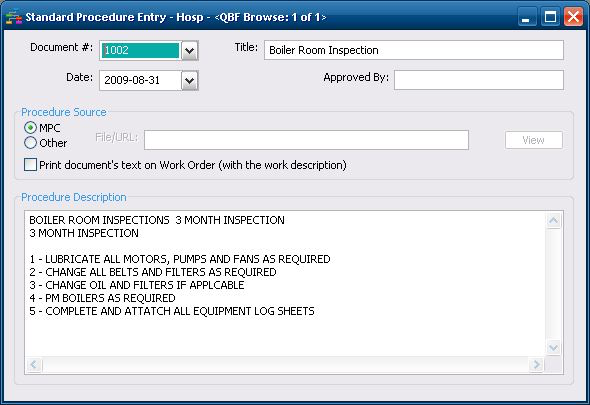This screenshot has width=590, height=405.
Task: Click scroll left arrow in Procedure Description
Action: click(x=34, y=364)
